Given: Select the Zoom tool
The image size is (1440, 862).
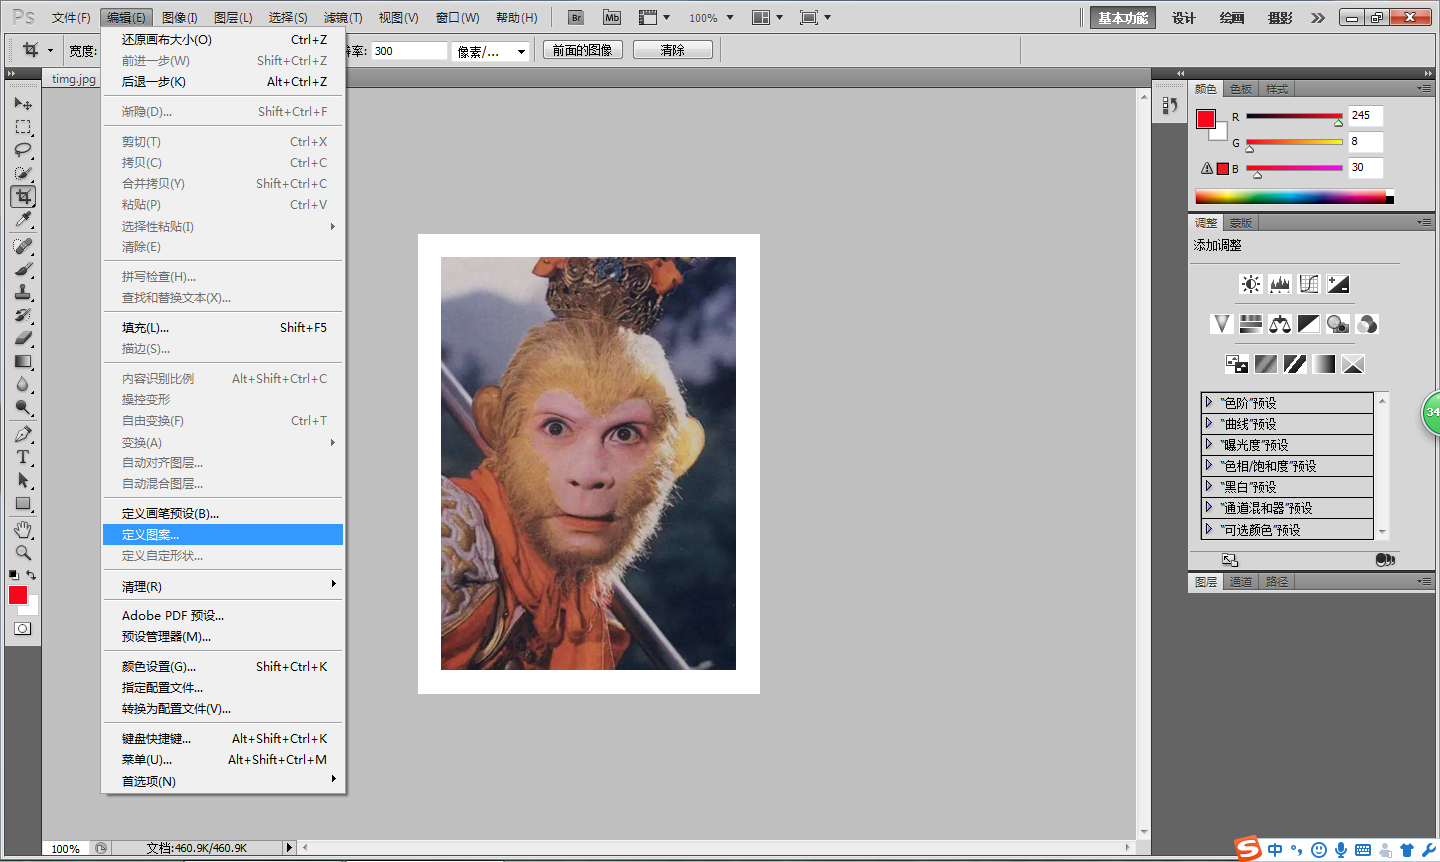Looking at the screenshot, I should (23, 552).
